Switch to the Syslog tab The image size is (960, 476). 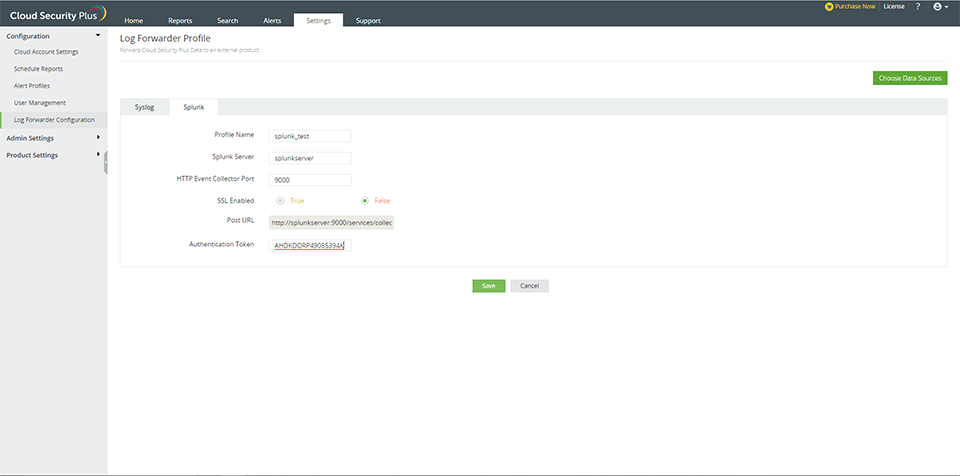click(144, 107)
